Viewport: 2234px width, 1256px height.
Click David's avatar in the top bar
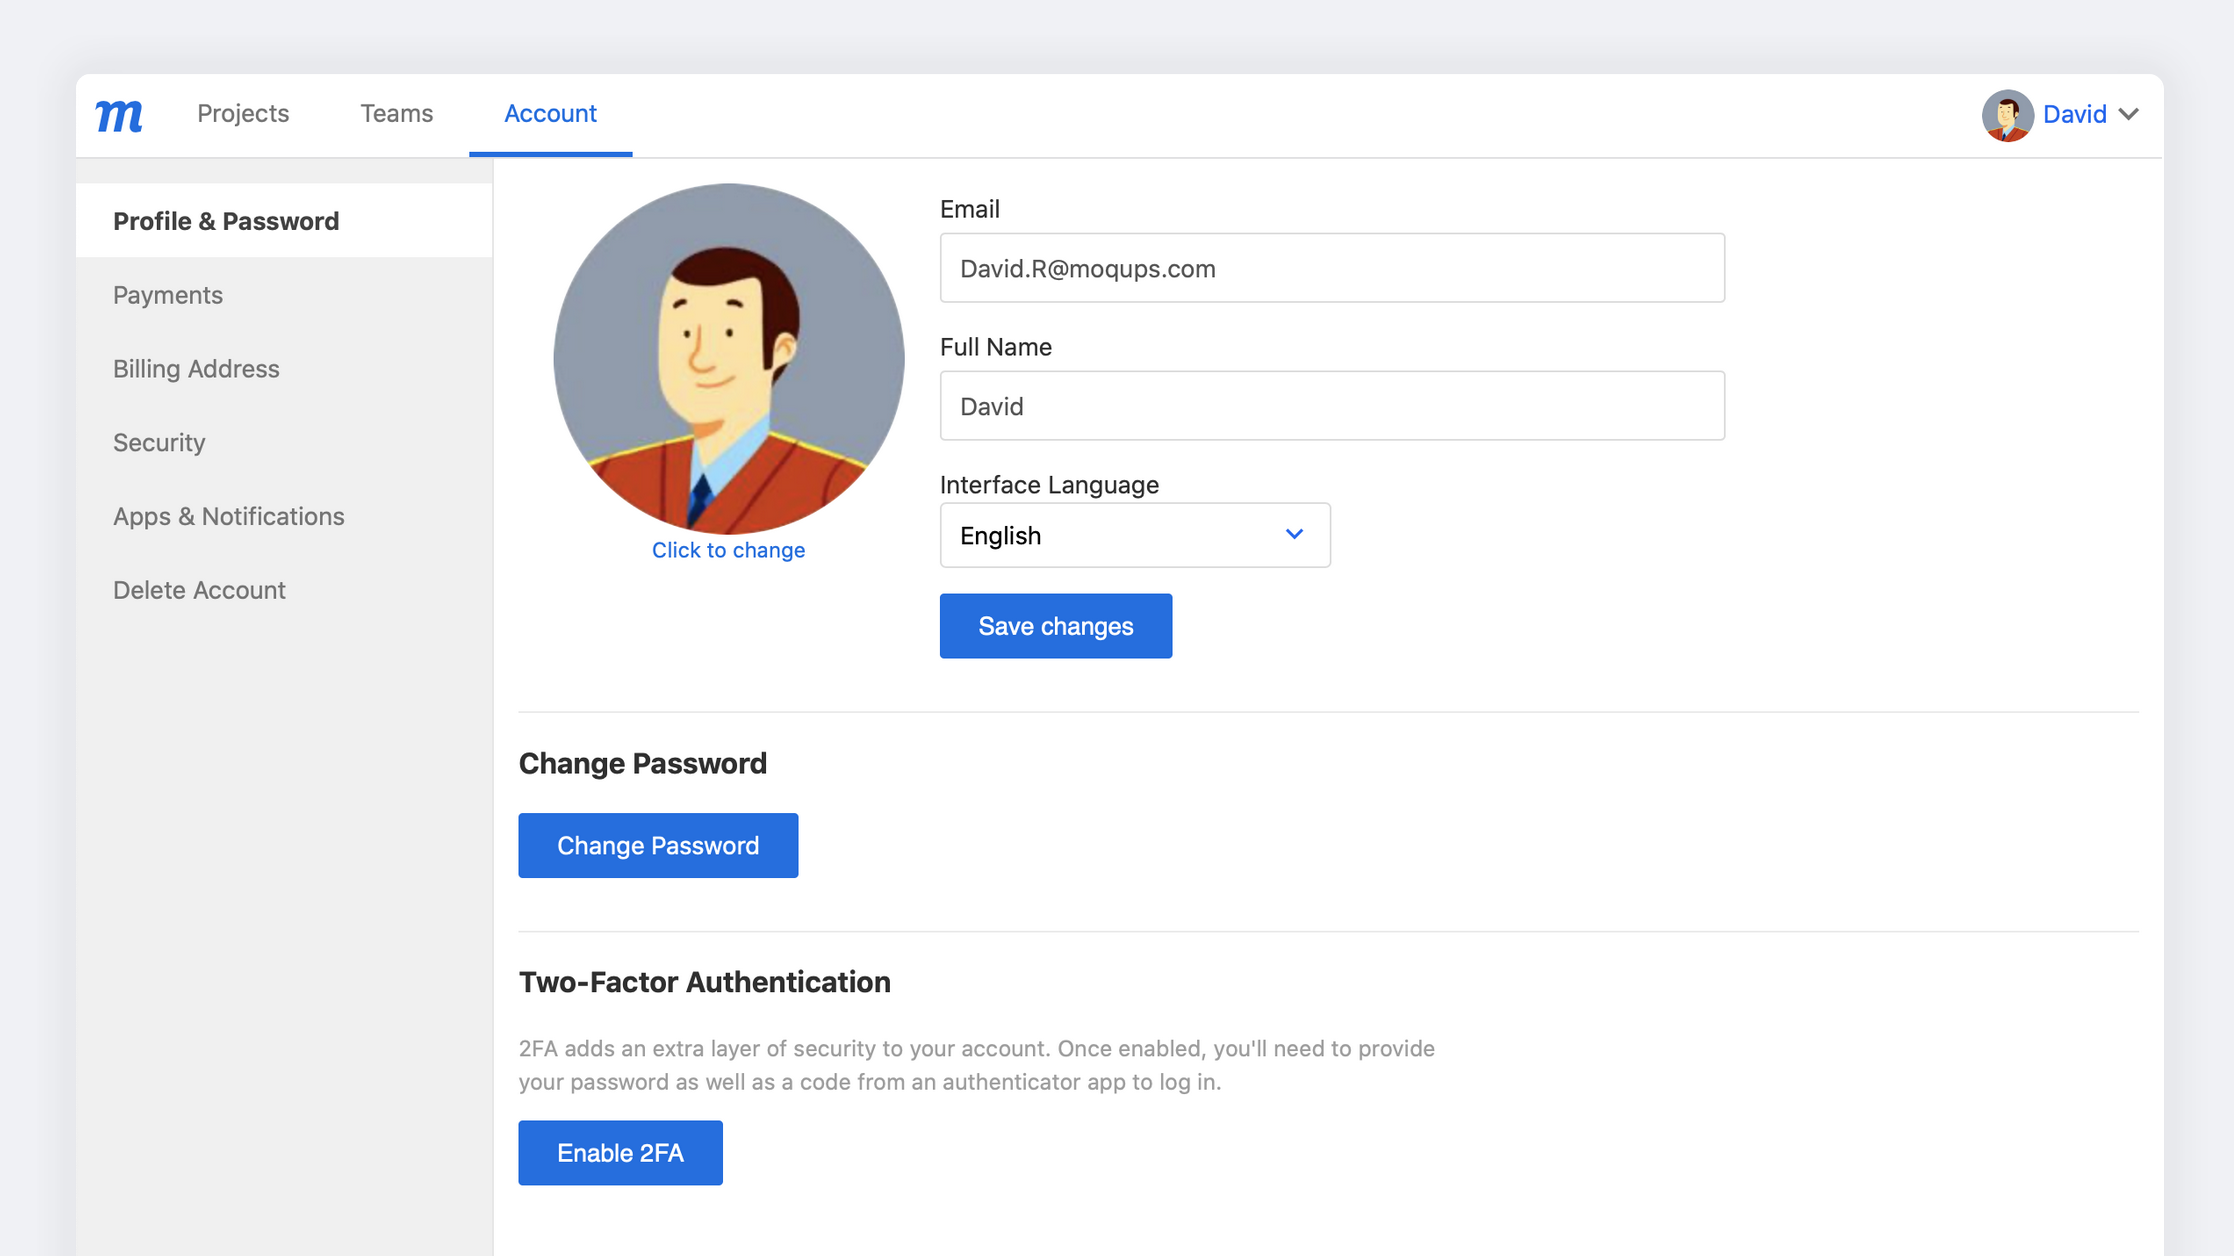point(2007,115)
